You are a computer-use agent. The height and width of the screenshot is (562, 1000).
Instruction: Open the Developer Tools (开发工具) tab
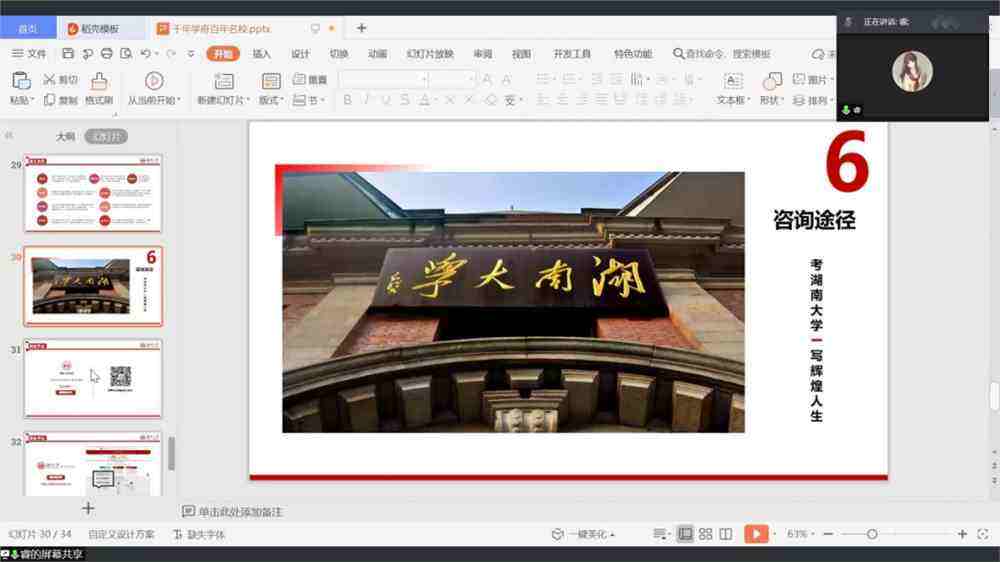572,54
